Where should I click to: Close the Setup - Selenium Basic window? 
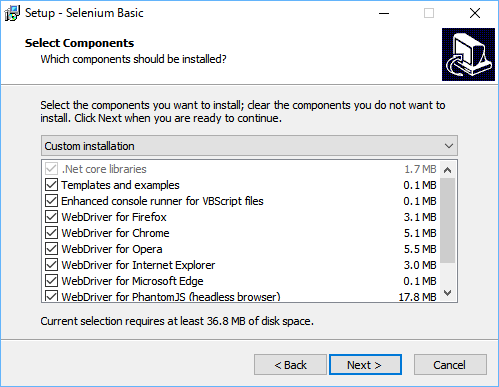475,13
